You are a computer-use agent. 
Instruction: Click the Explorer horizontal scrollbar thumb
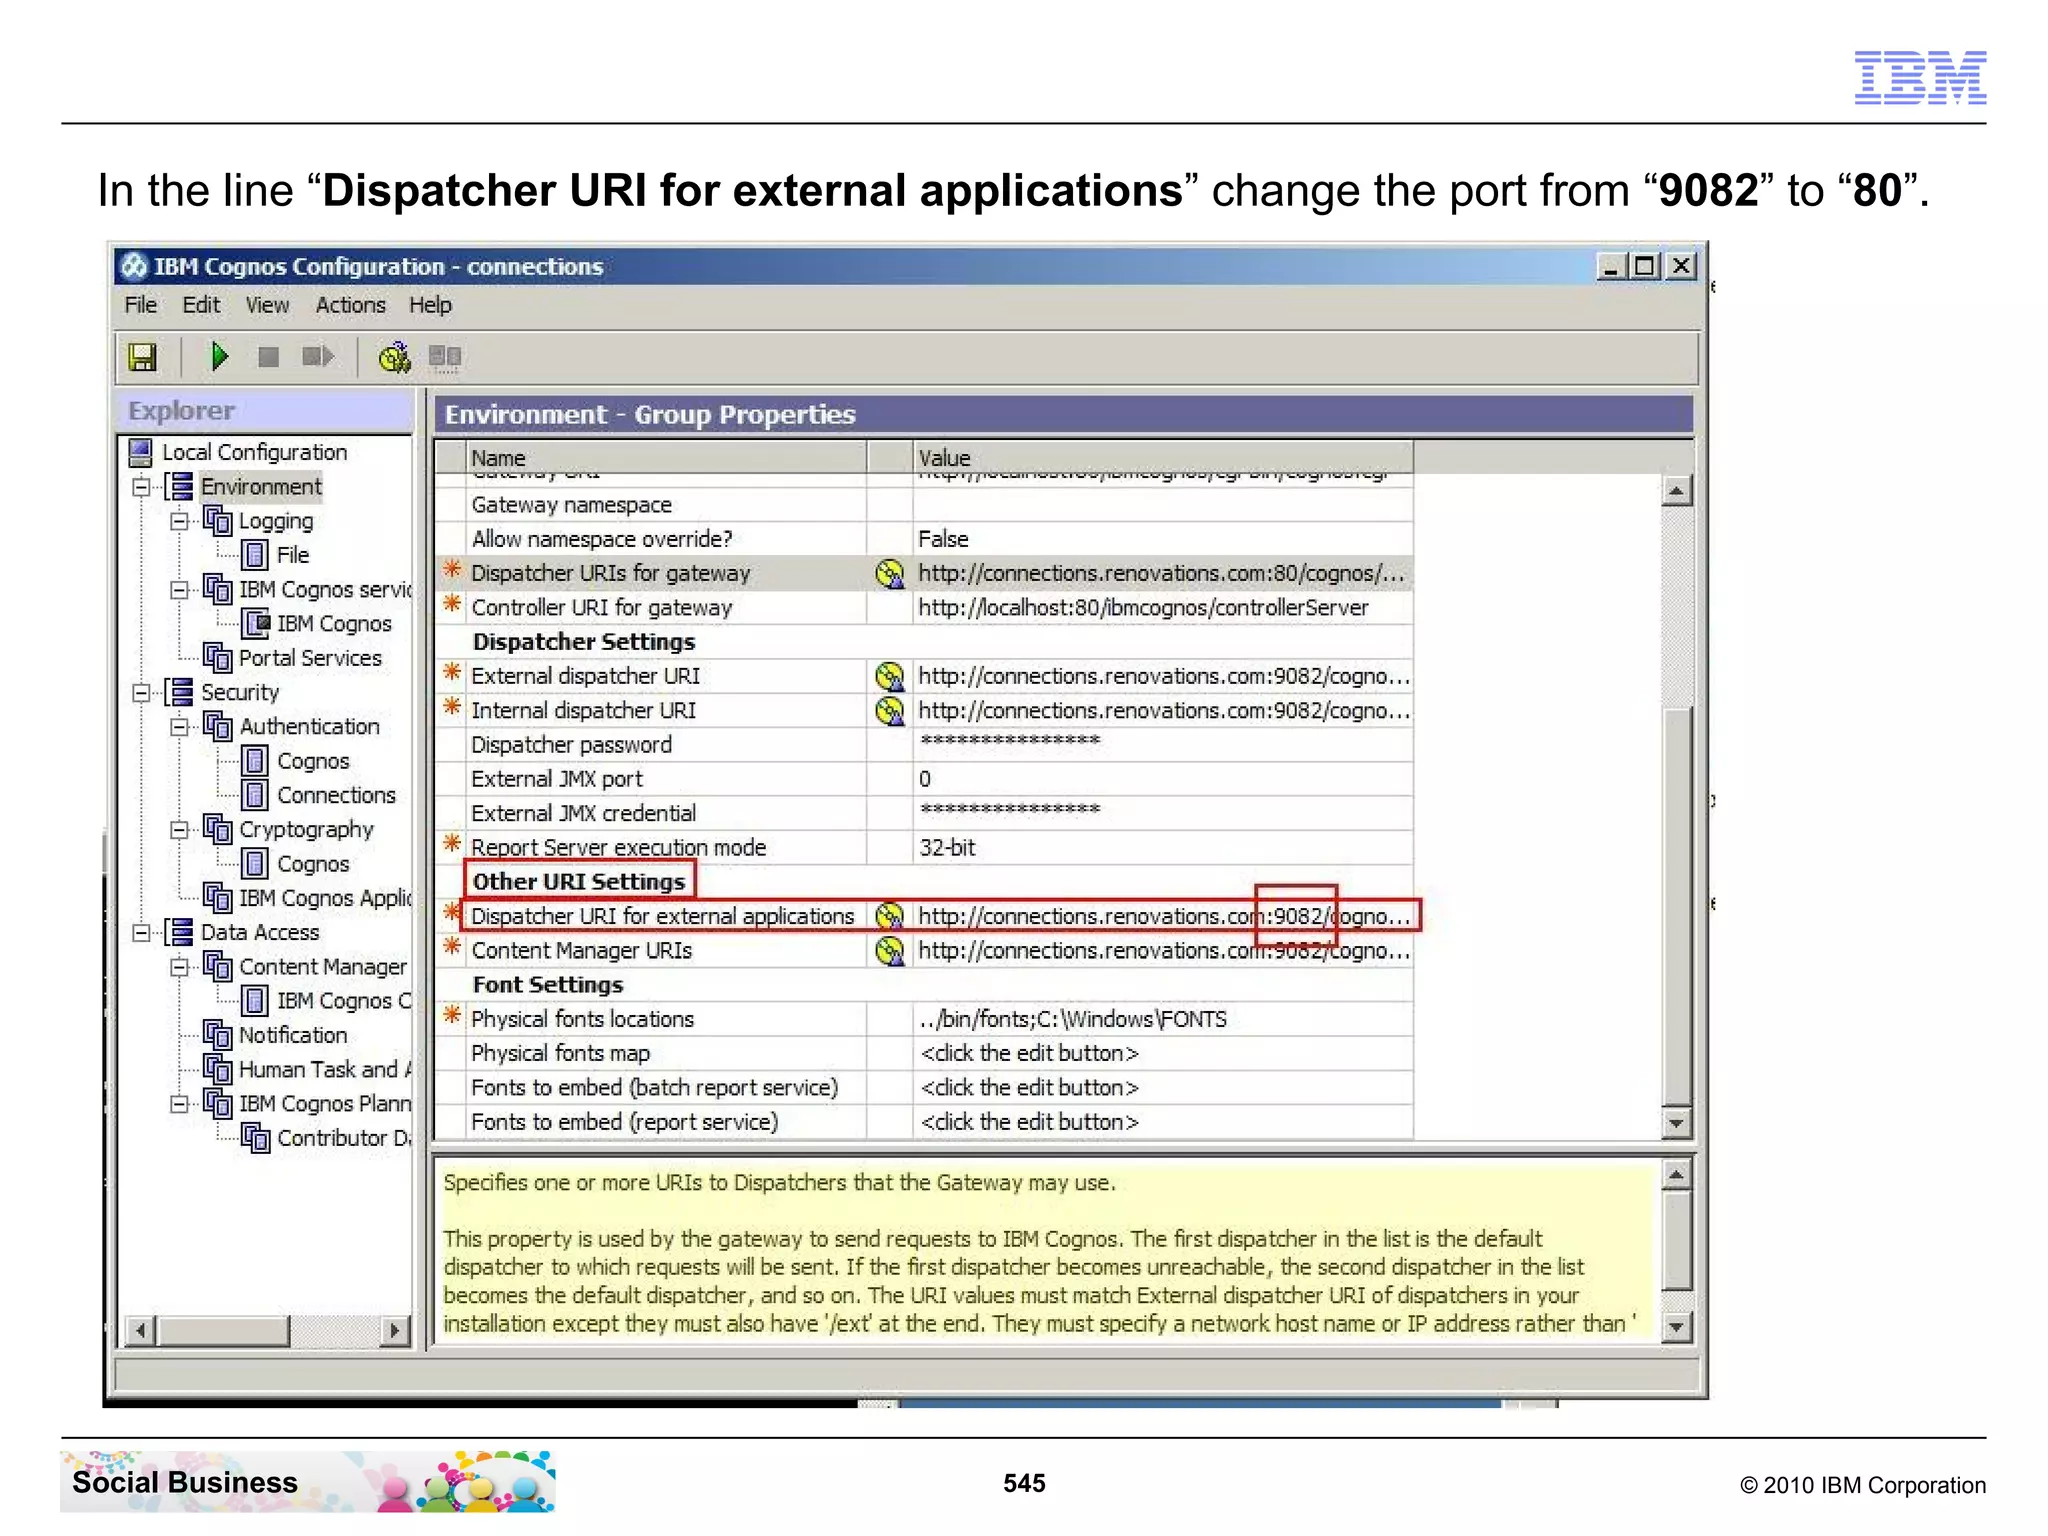[224, 1330]
